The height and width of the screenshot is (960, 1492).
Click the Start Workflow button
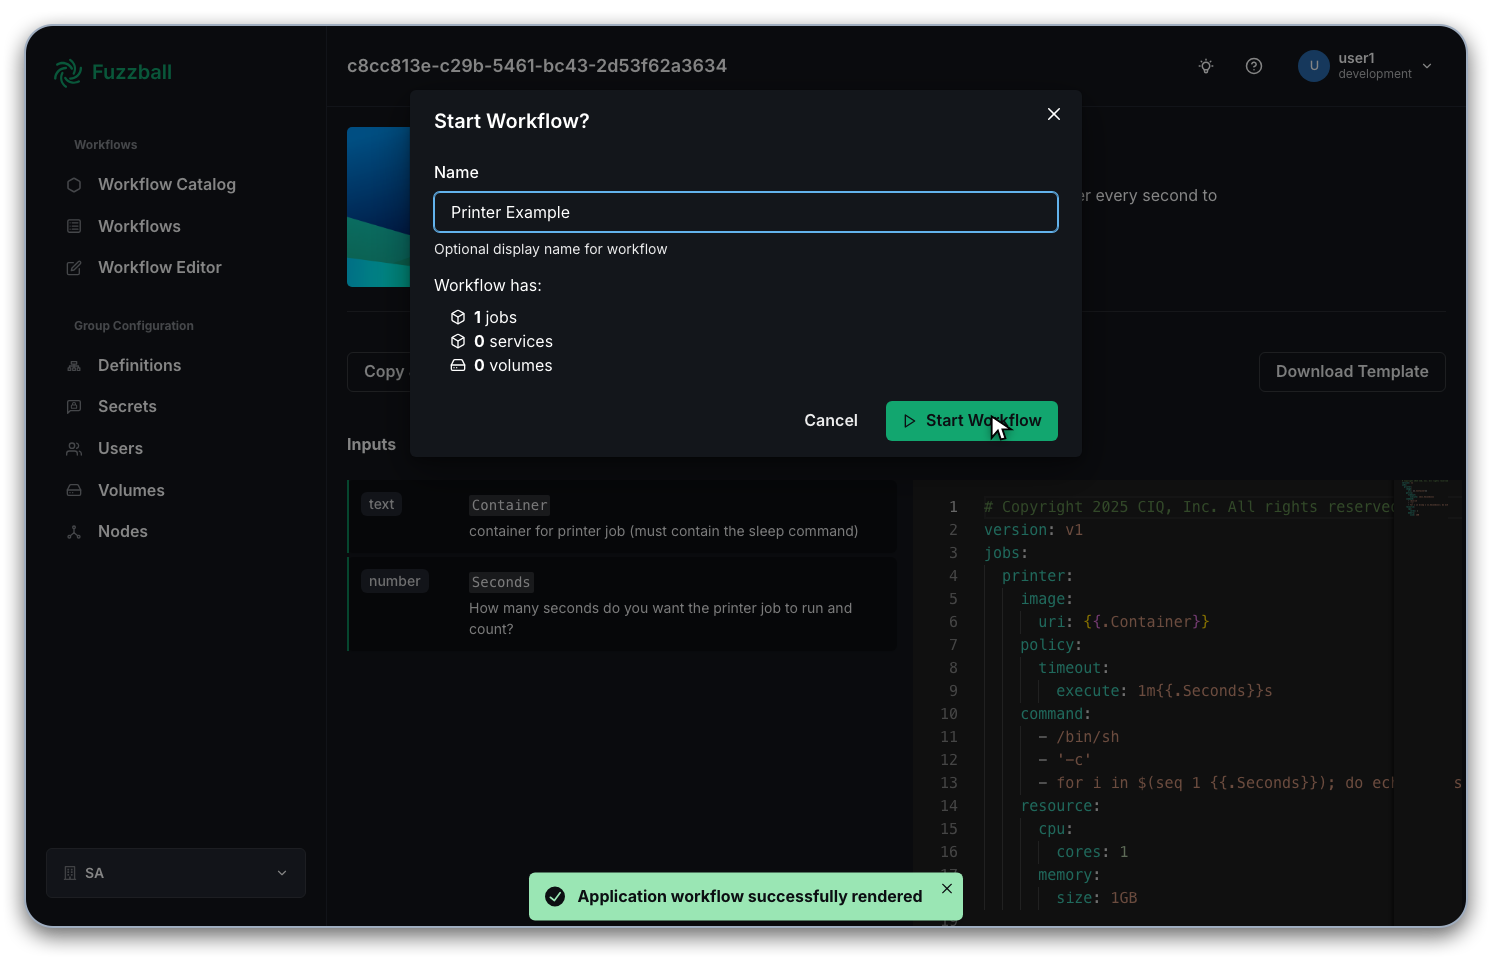(971, 420)
